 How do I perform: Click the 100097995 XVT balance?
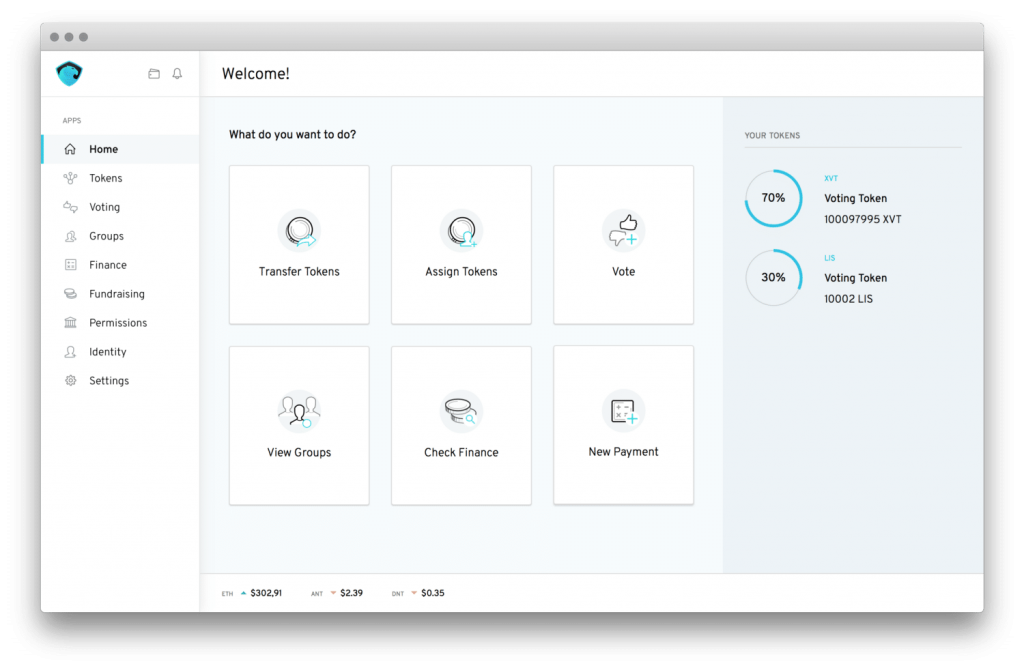863,219
